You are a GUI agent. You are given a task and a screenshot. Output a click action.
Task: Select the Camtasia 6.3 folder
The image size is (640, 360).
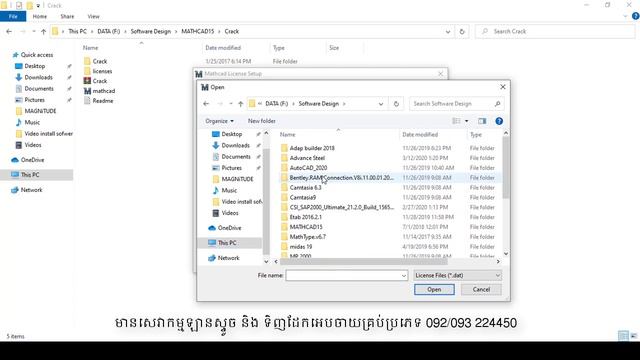[x=305, y=188]
